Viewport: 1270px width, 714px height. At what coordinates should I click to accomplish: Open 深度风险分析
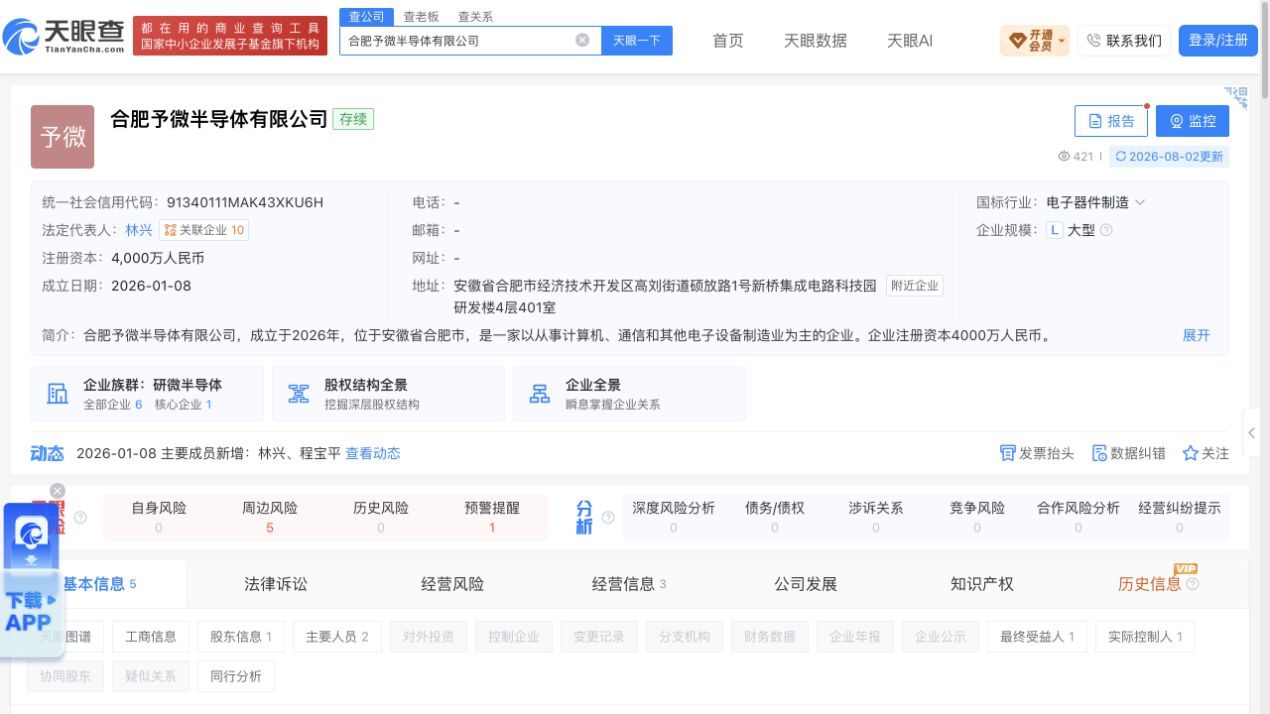pyautogui.click(x=673, y=516)
